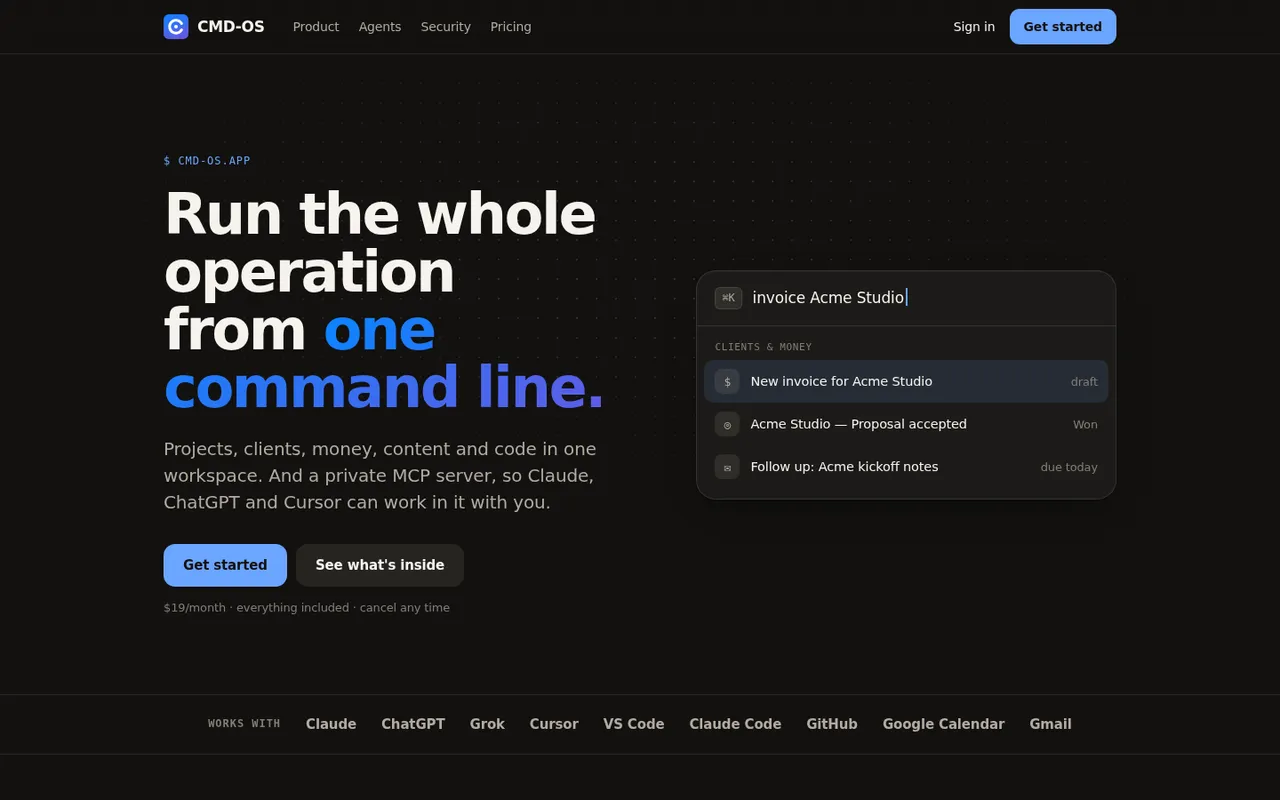Click the invoice Acme Studio search field
The height and width of the screenshot is (800, 1280).
(906, 298)
